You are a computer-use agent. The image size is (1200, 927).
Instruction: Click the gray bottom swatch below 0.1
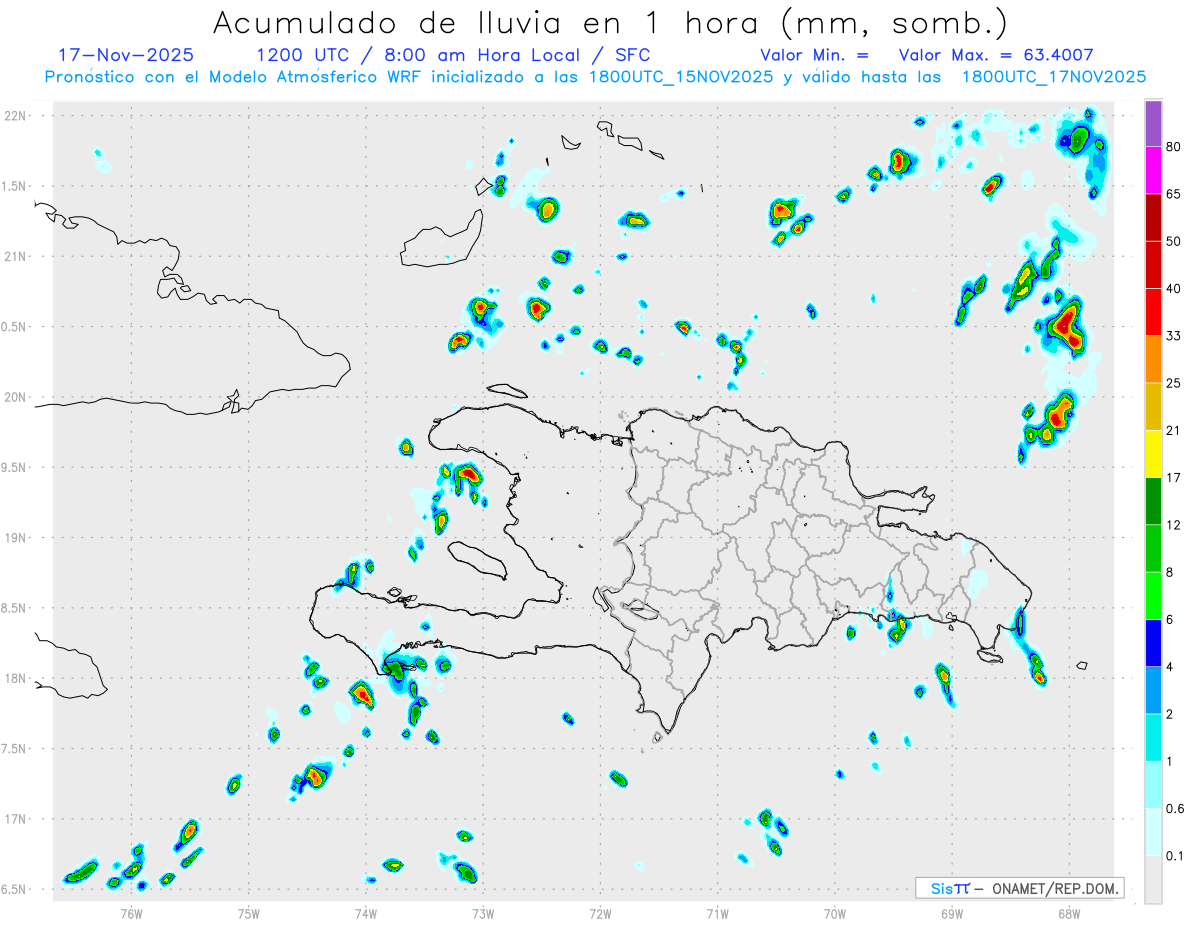tap(1153, 879)
